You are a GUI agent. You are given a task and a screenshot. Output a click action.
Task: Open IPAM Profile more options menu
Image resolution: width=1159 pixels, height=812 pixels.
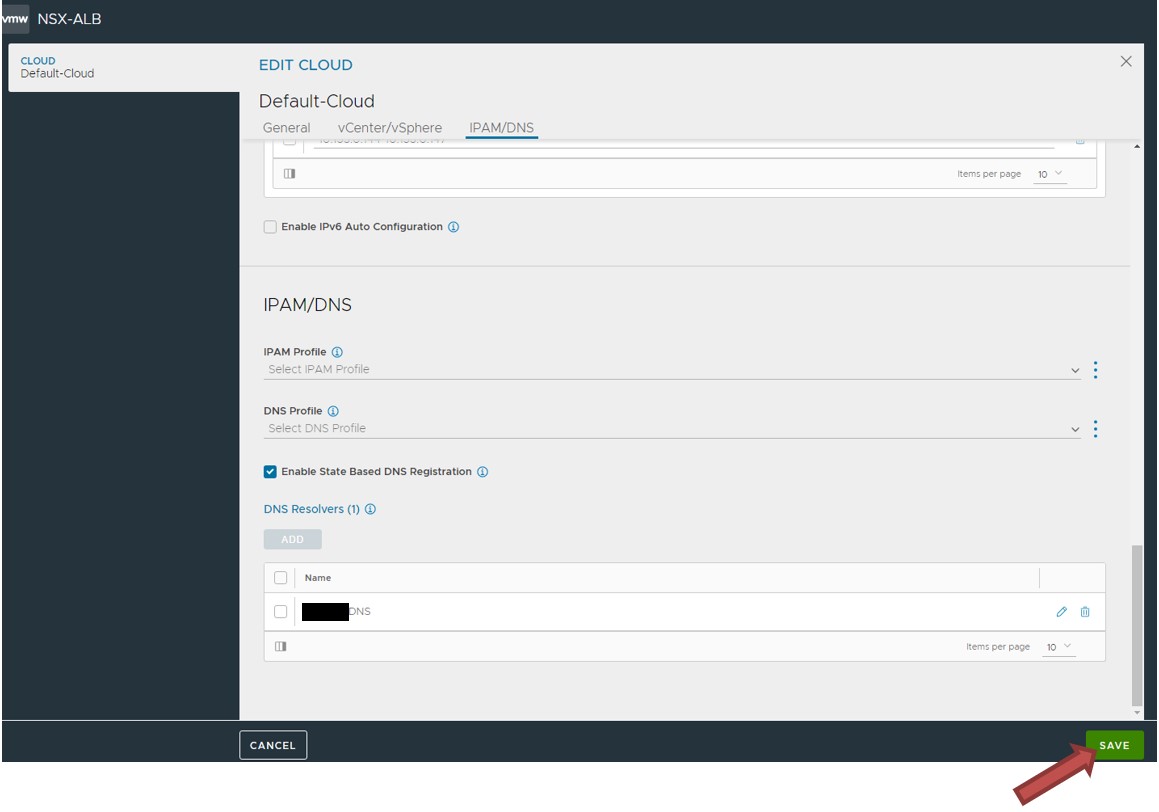(x=1095, y=369)
